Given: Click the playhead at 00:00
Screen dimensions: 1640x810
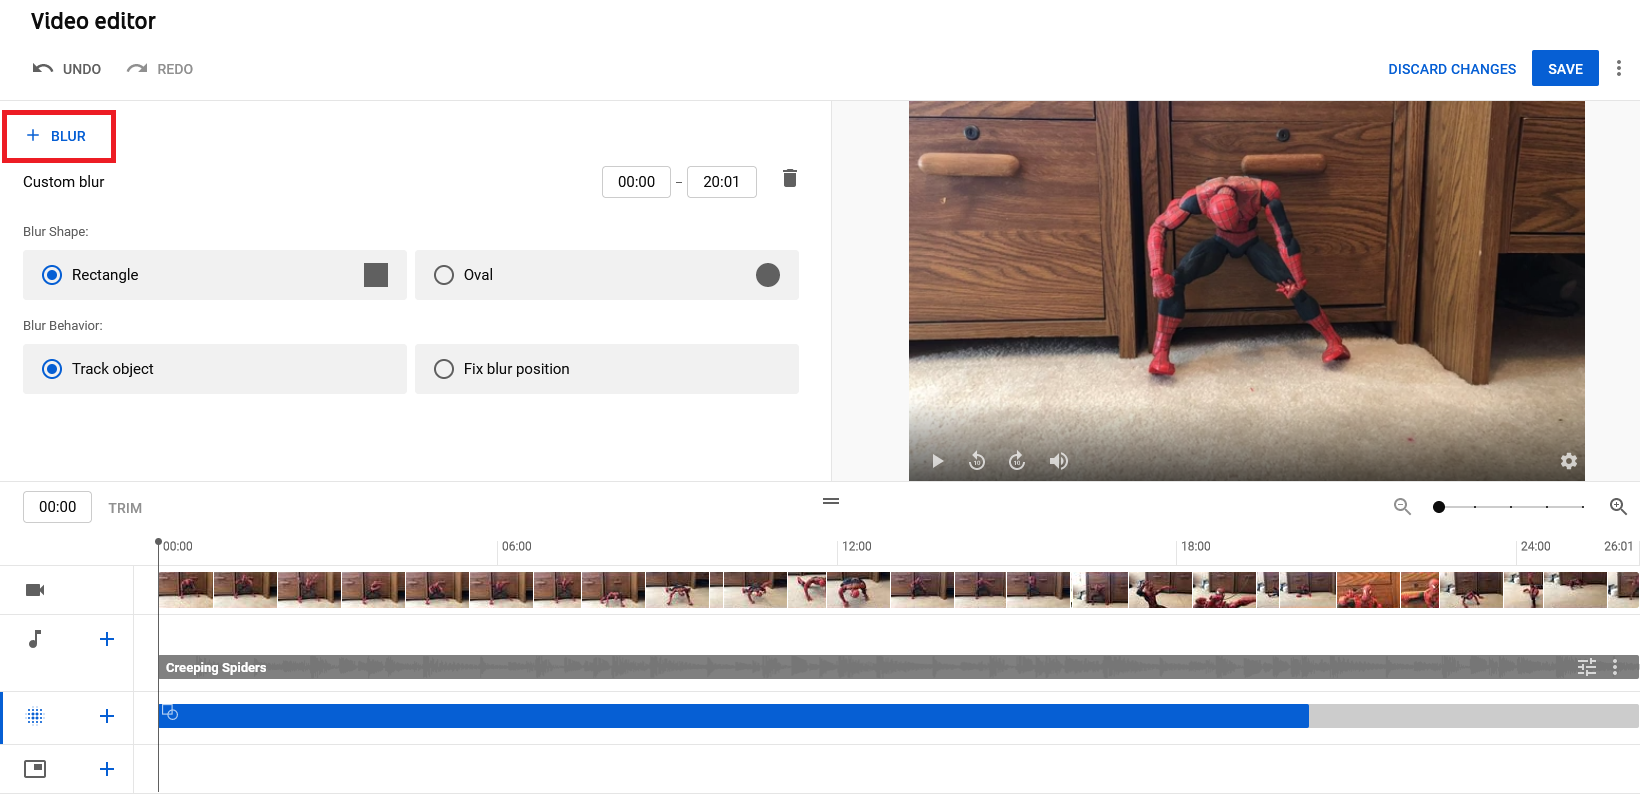Looking at the screenshot, I should pyautogui.click(x=158, y=542).
